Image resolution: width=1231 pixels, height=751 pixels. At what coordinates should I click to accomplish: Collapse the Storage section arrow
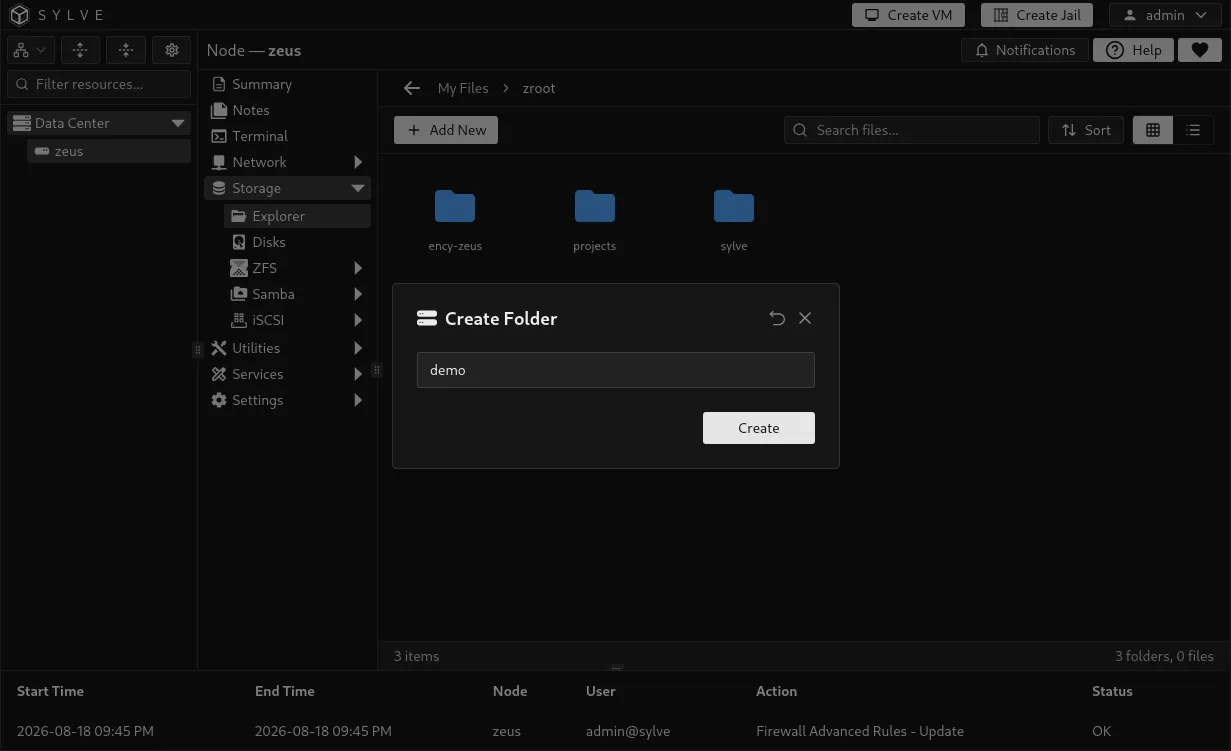(358, 188)
